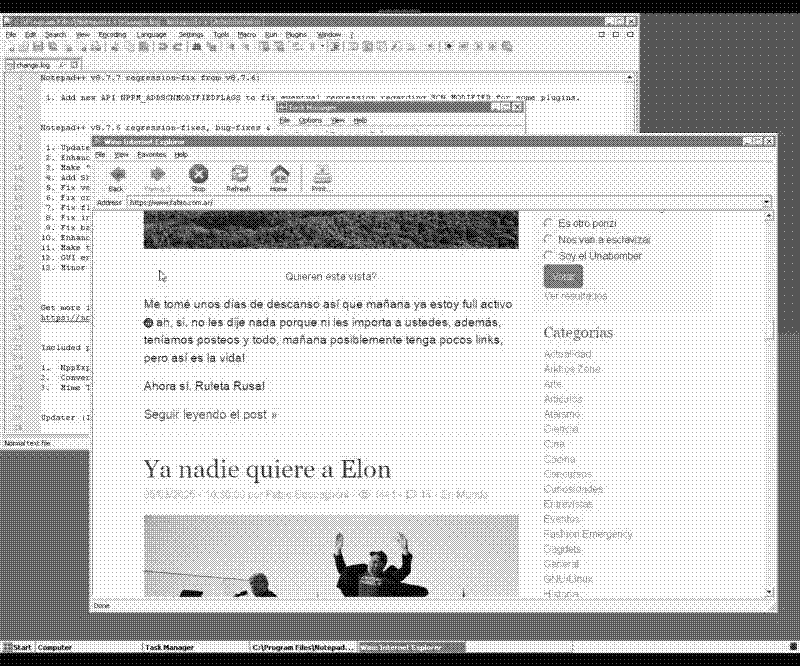Open Favorites menu in Internet Explorer
800x666 pixels.
click(152, 155)
